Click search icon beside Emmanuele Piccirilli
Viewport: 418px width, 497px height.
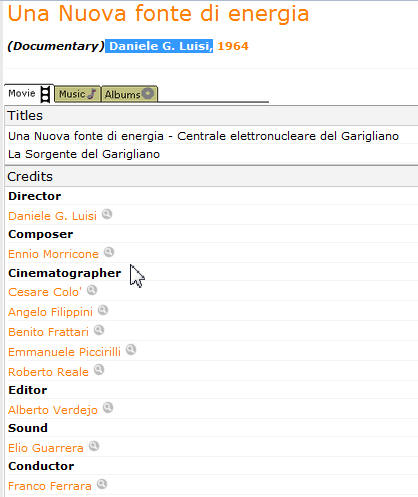(131, 350)
